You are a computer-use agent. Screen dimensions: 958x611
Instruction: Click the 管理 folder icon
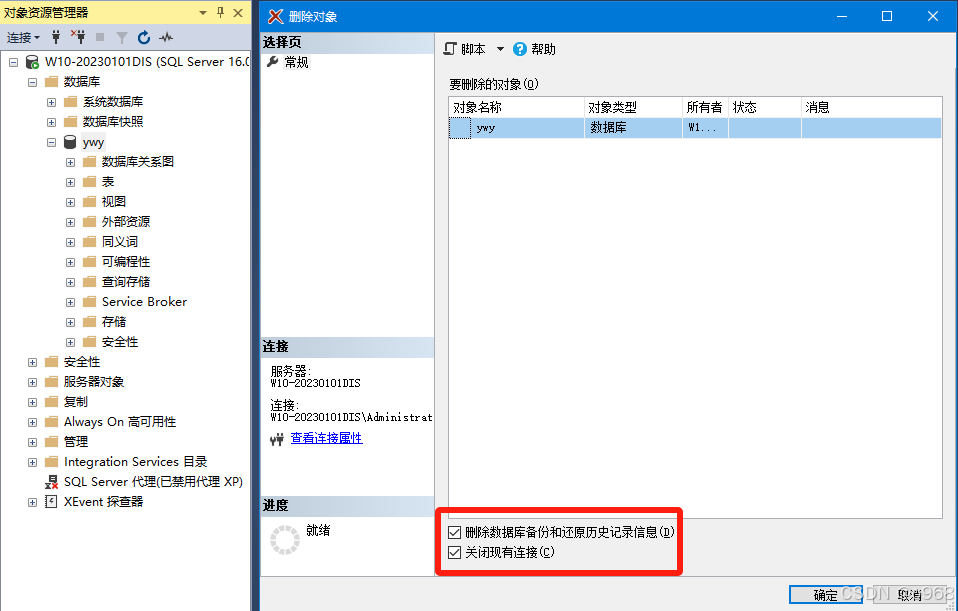tap(52, 442)
